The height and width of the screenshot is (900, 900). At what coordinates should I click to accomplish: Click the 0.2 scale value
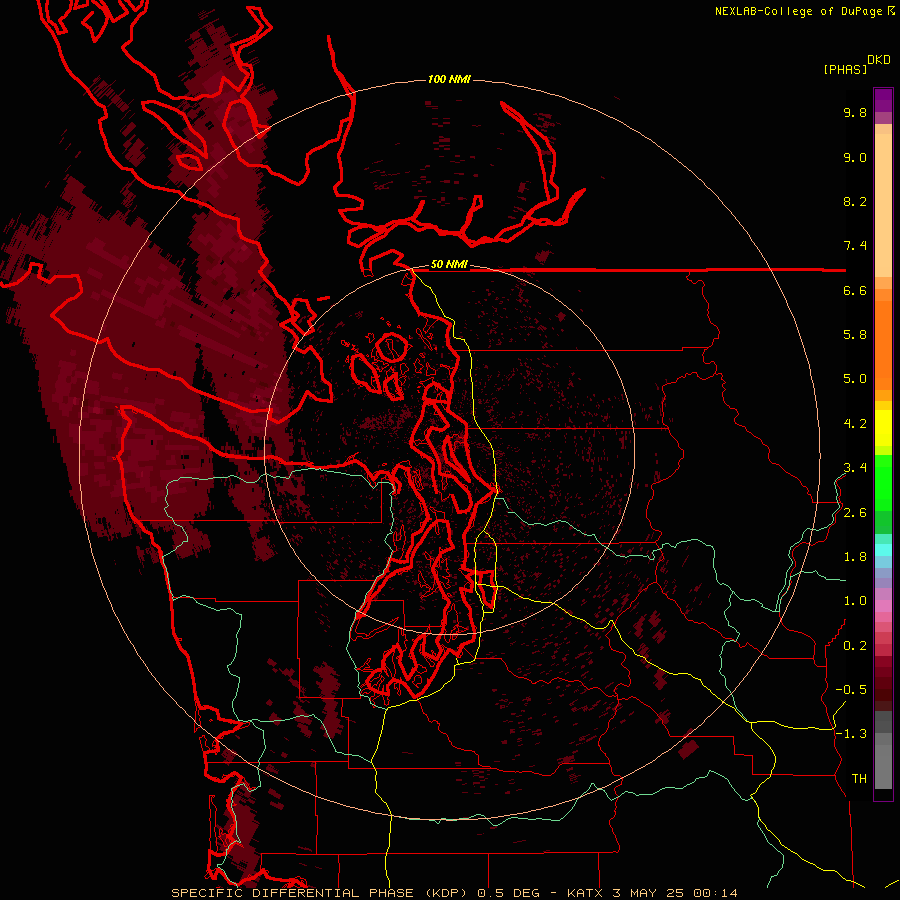click(855, 646)
